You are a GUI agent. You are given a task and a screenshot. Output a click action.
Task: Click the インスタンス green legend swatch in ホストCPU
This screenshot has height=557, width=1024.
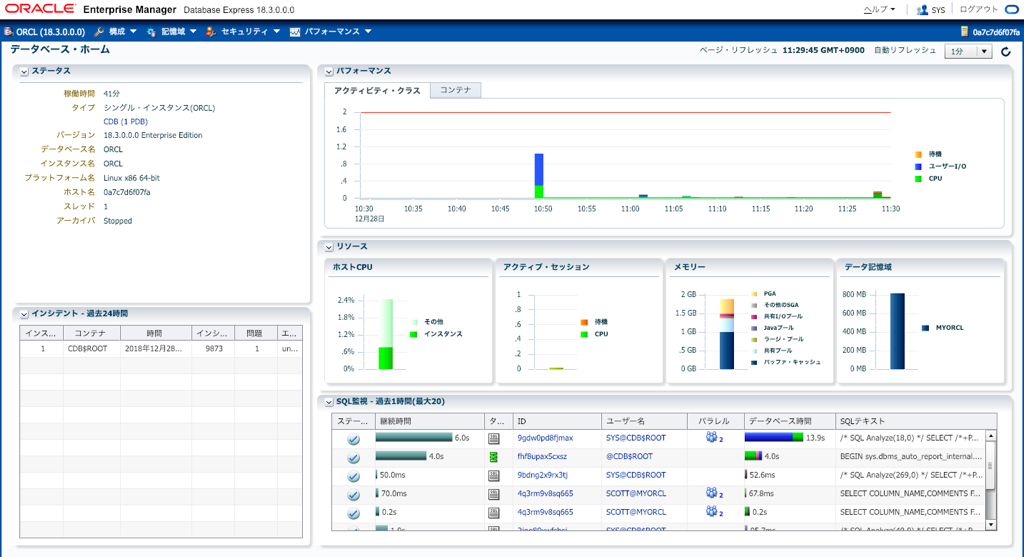point(413,334)
